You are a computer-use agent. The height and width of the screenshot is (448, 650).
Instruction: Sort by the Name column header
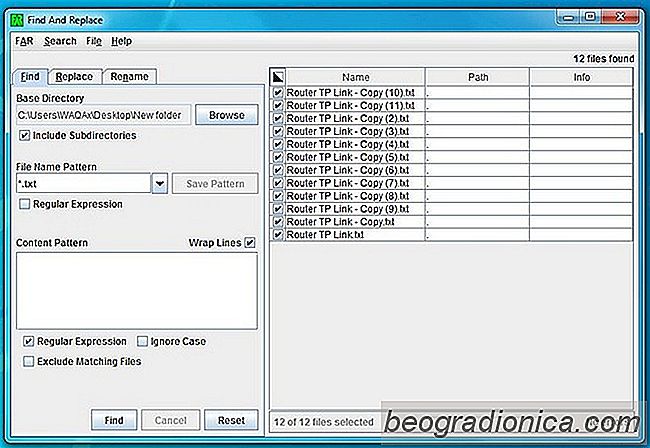point(356,77)
